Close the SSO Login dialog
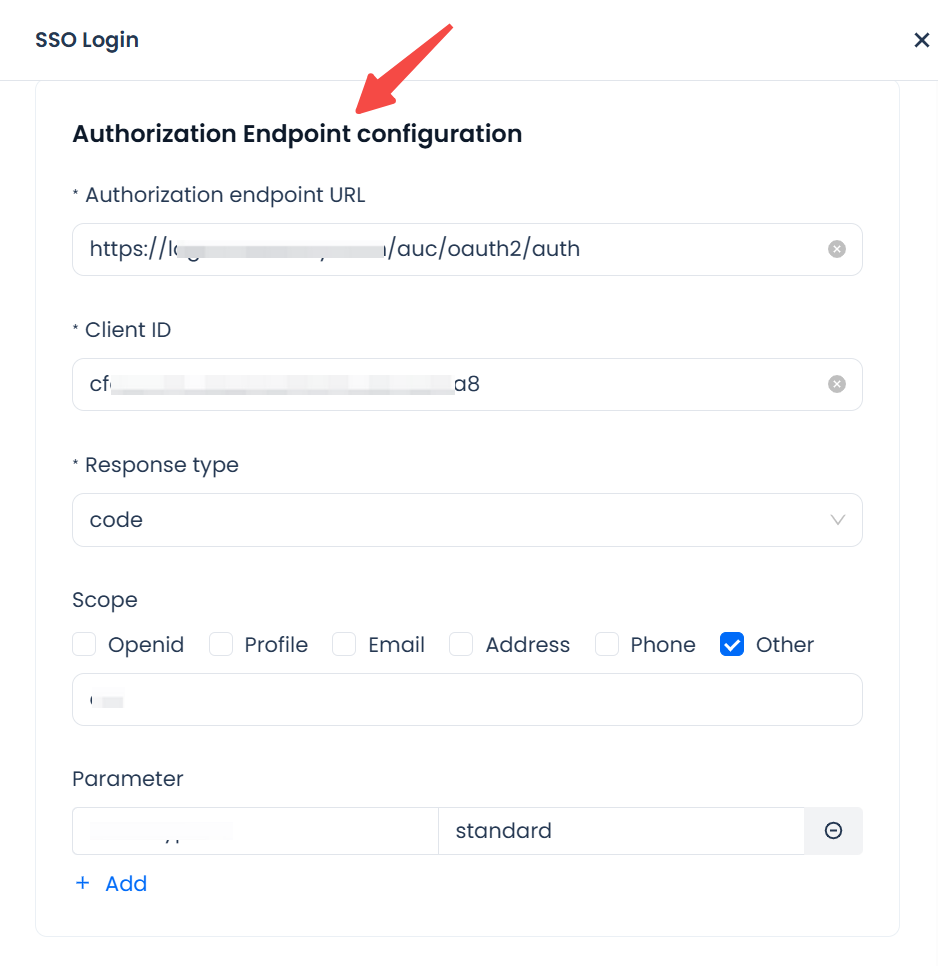Screen dimensions: 938x966 click(921, 40)
